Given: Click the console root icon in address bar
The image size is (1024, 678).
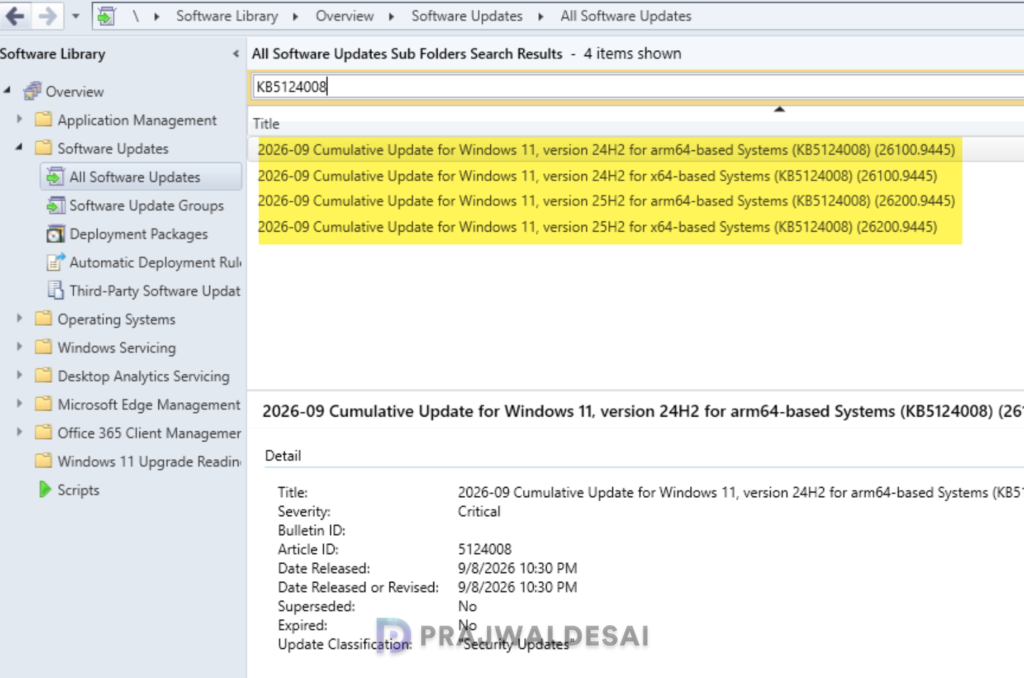Looking at the screenshot, I should click(x=106, y=16).
